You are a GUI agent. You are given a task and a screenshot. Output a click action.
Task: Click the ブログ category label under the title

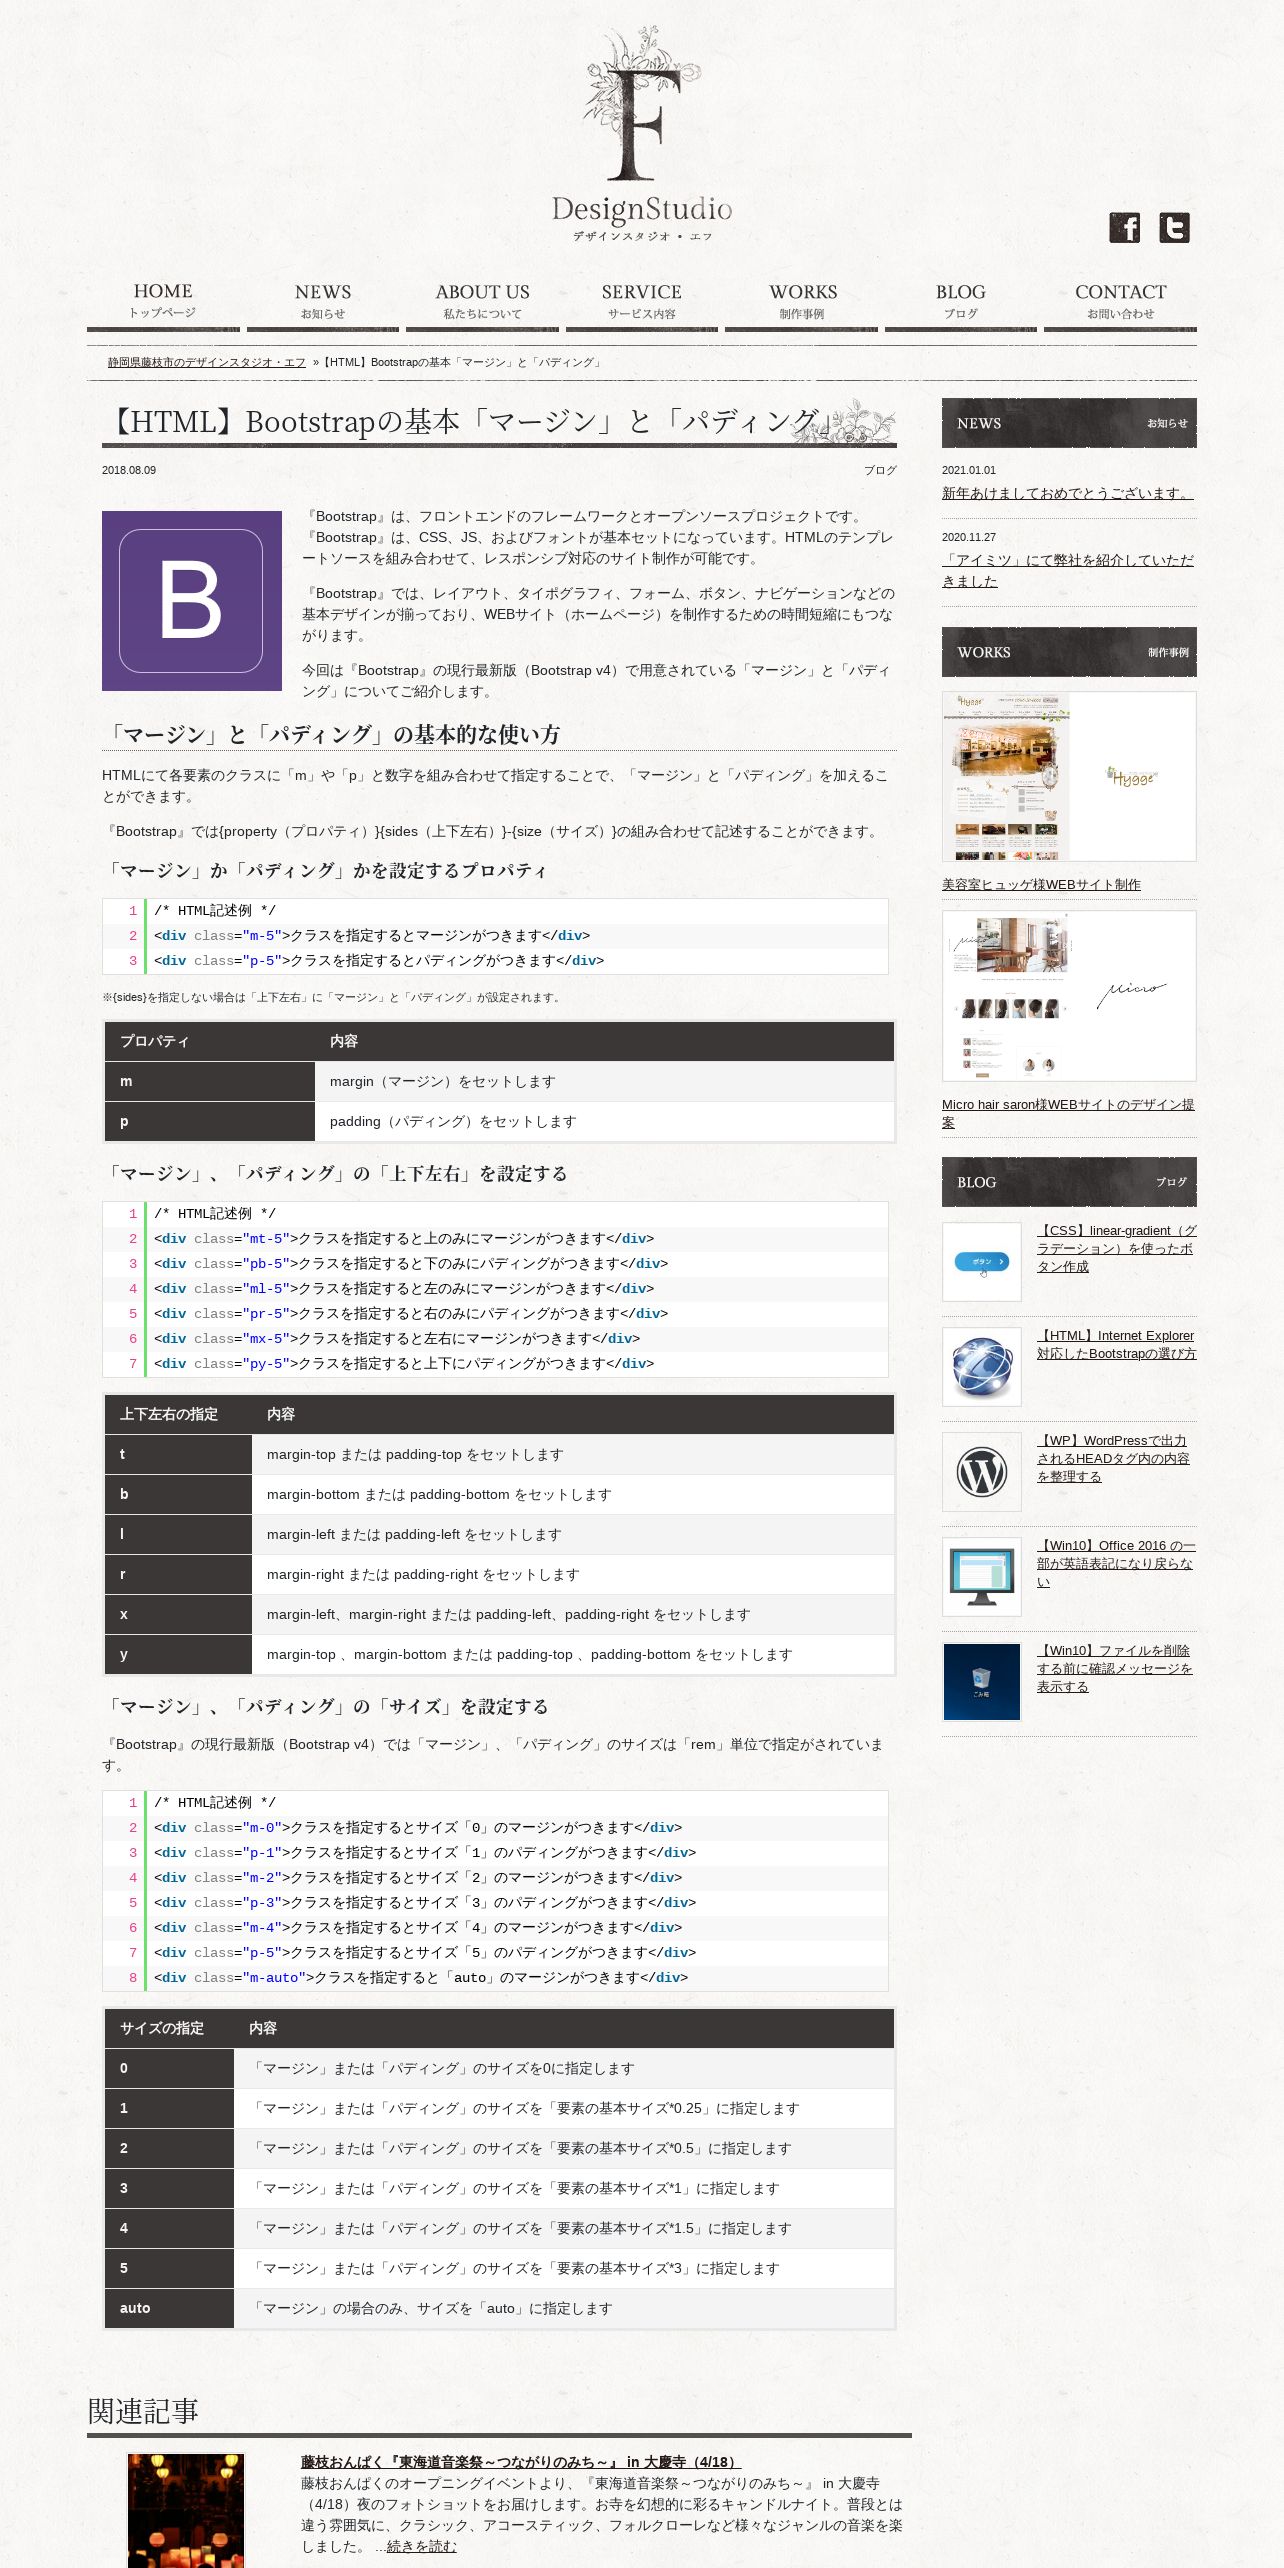pyautogui.click(x=880, y=470)
